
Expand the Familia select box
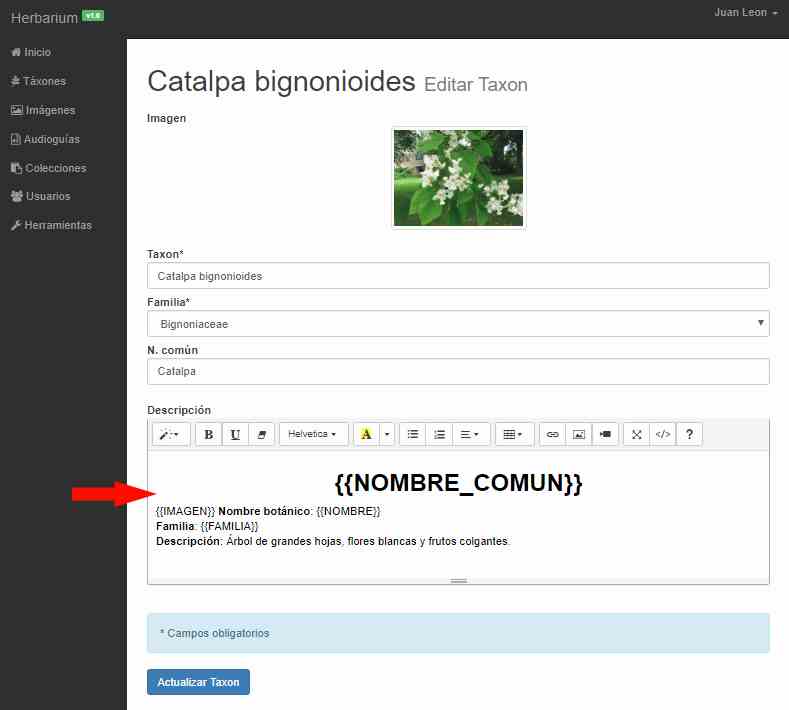click(458, 324)
